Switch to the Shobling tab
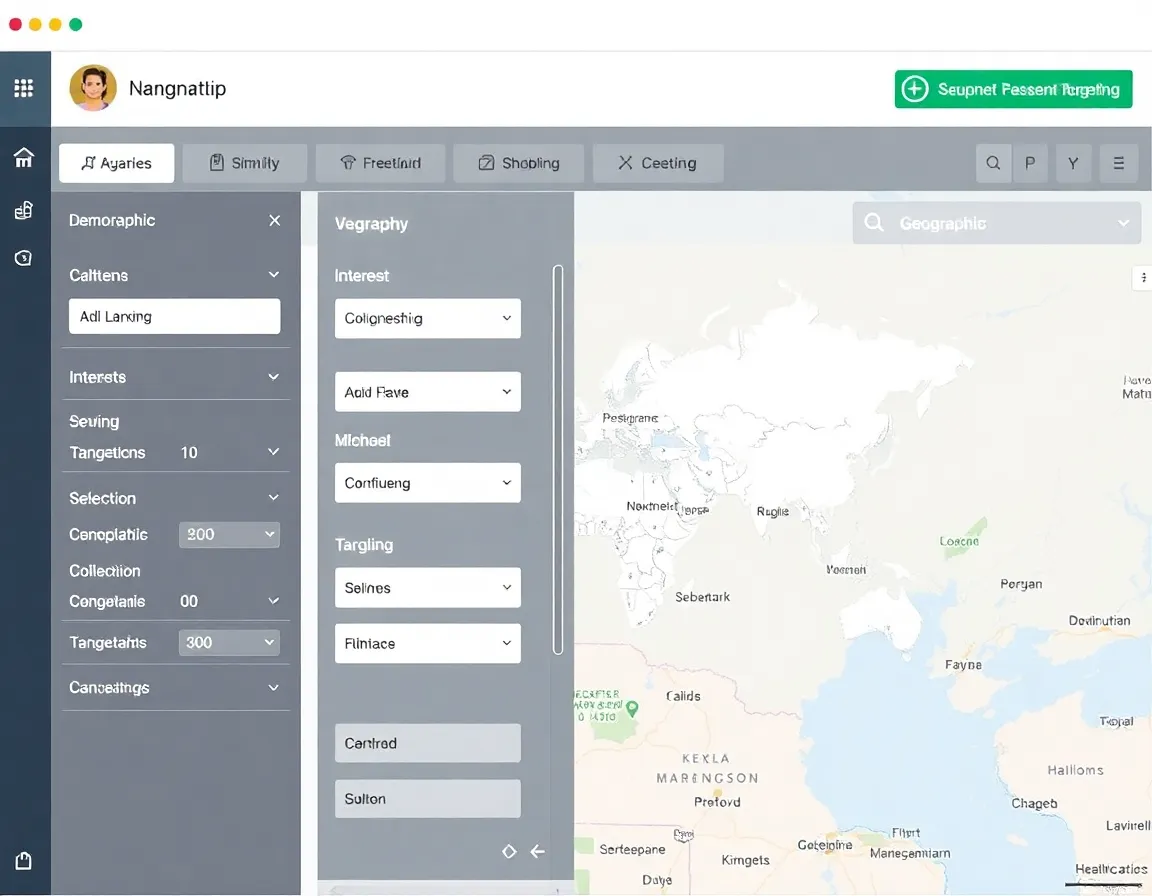 pos(518,163)
